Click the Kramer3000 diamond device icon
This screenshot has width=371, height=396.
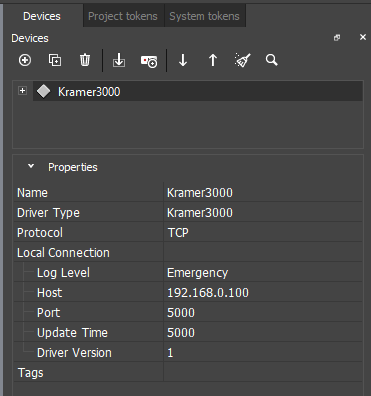tap(44, 91)
